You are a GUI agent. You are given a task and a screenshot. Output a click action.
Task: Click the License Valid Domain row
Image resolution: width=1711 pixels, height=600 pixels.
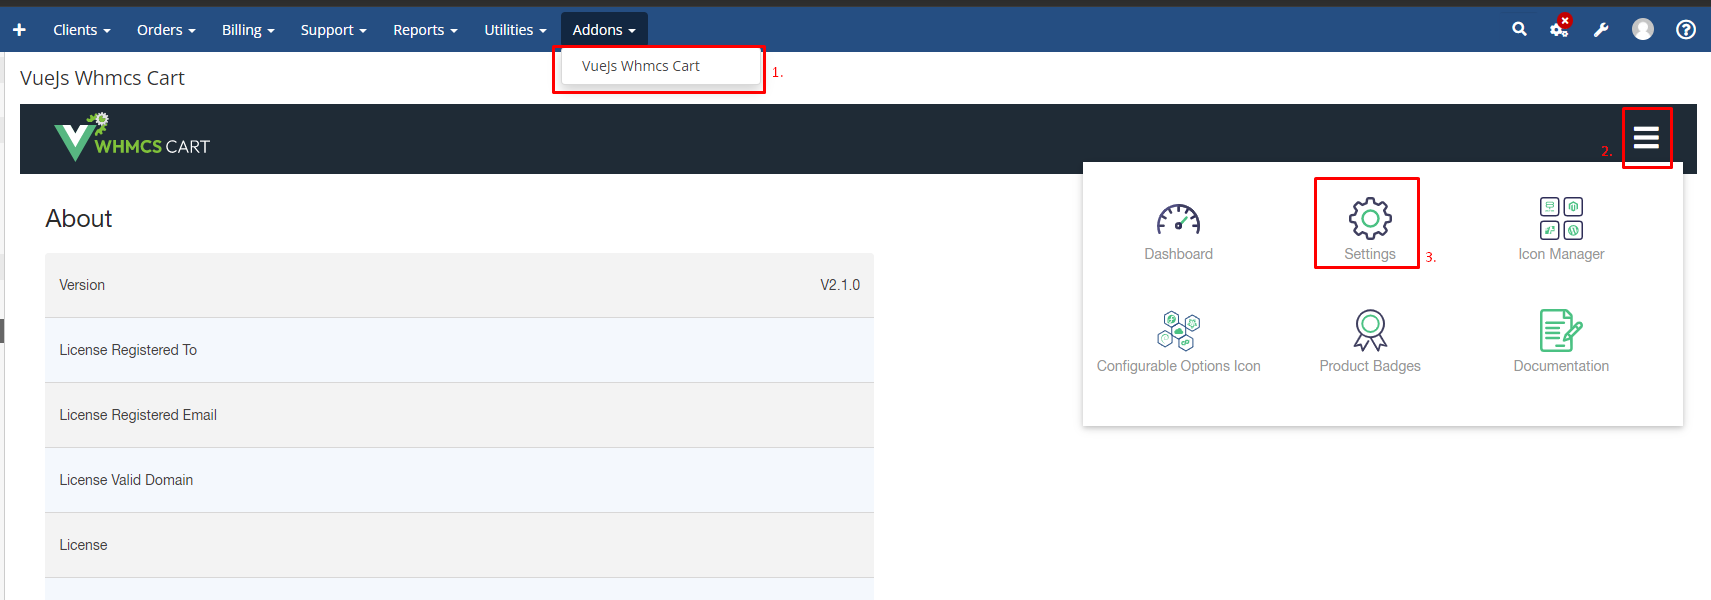pos(459,480)
